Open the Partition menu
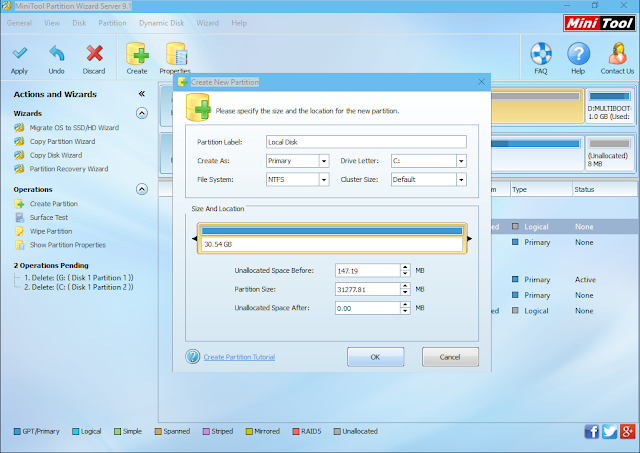Viewport: 640px width, 453px height. coord(112,23)
